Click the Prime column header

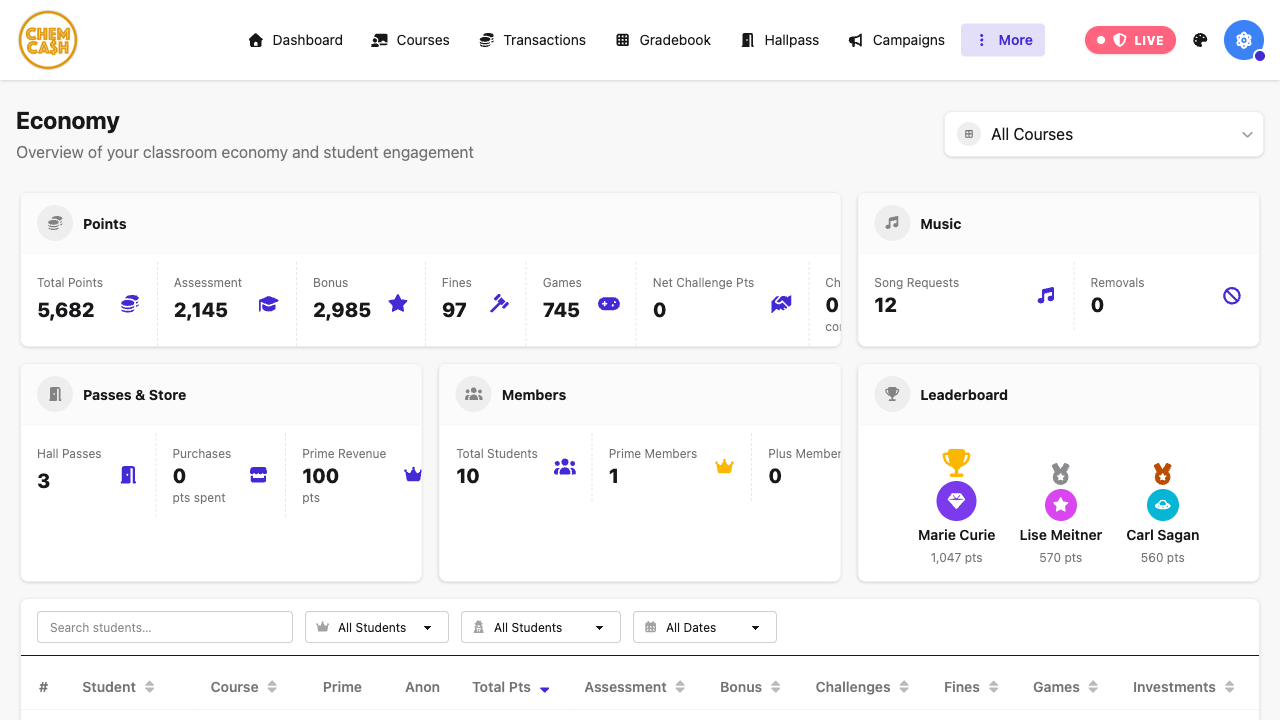[342, 687]
